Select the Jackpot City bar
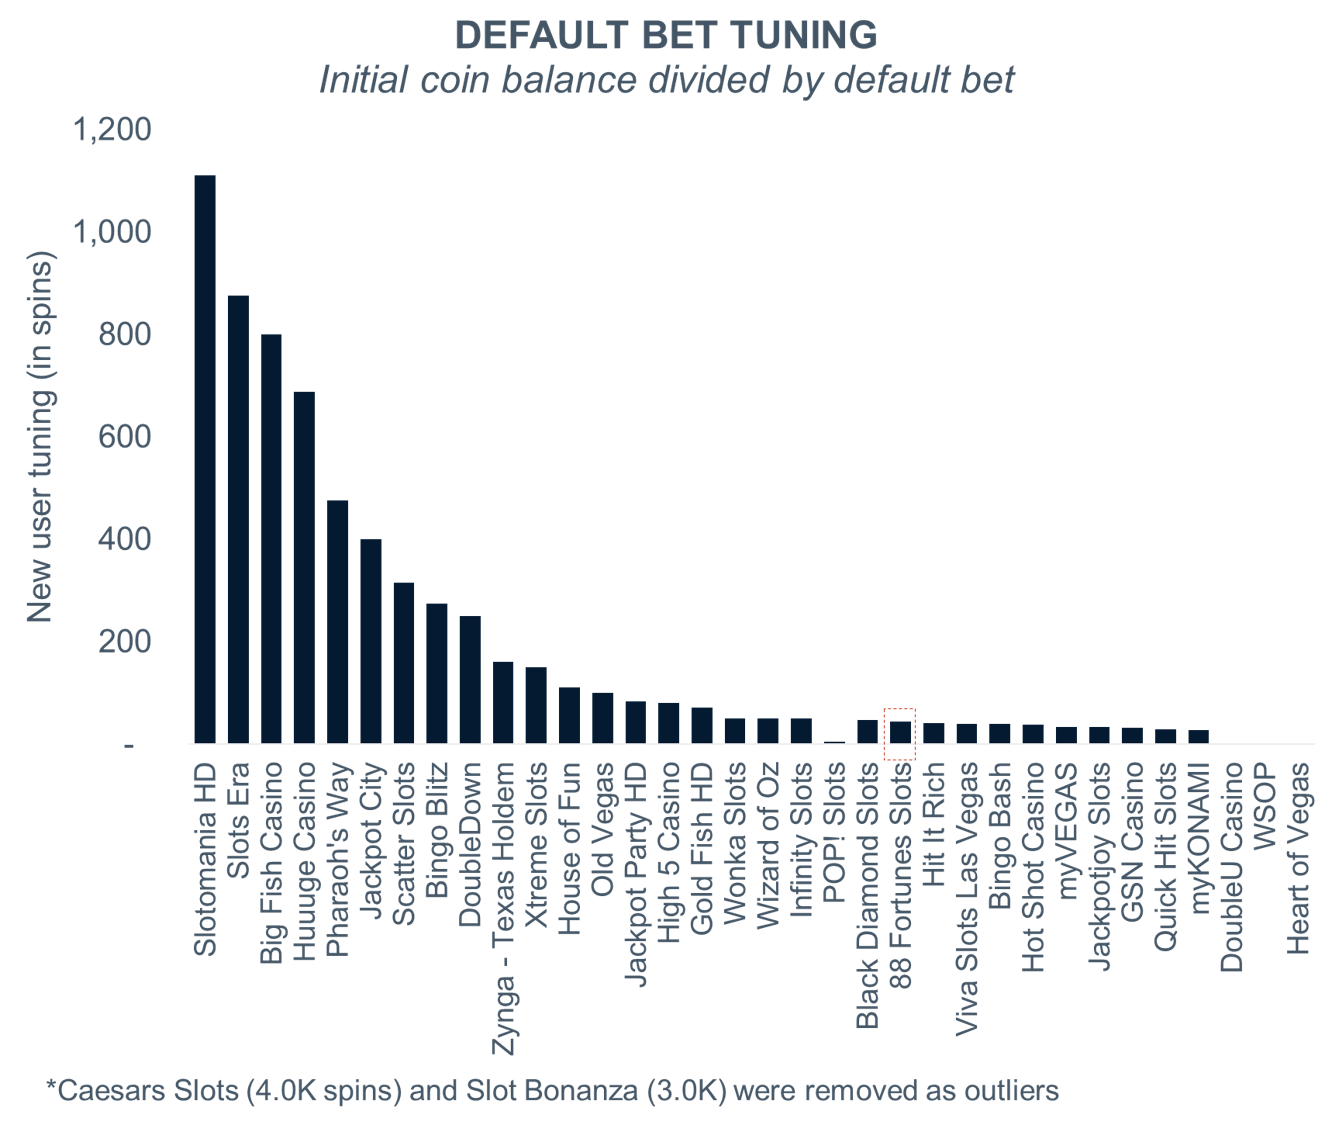The width and height of the screenshot is (1332, 1125). [370, 642]
